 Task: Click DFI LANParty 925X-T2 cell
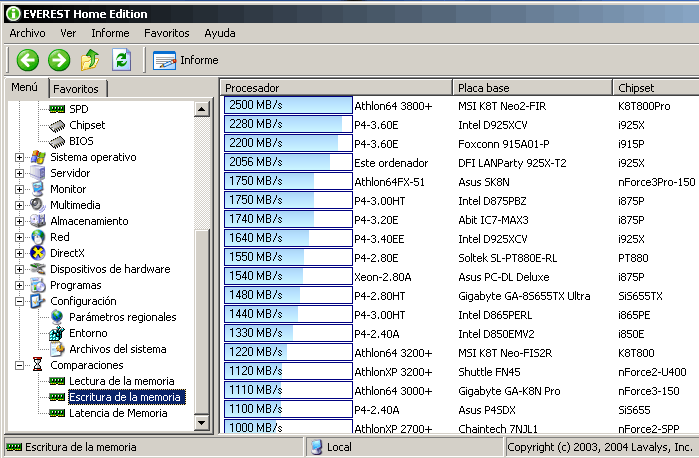pyautogui.click(x=512, y=163)
